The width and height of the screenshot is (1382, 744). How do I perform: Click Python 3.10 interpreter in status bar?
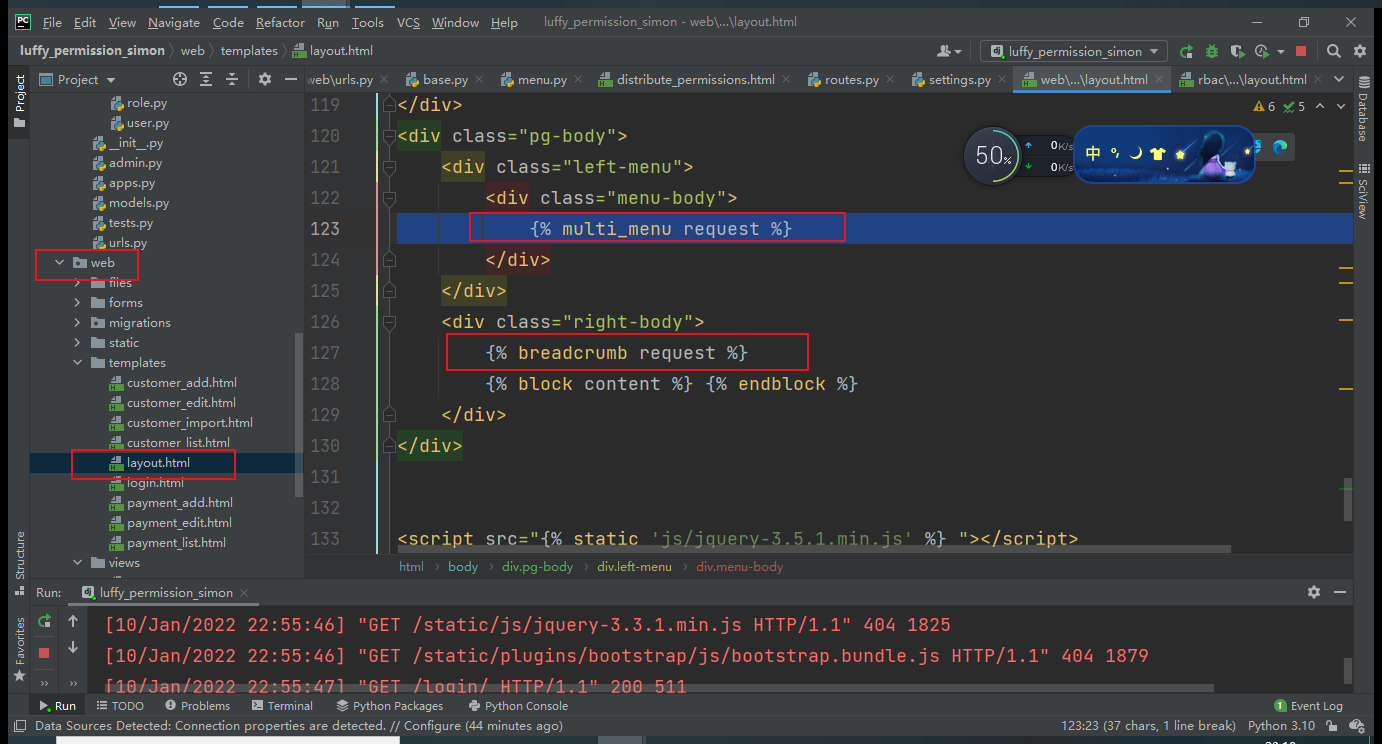[x=1282, y=726]
